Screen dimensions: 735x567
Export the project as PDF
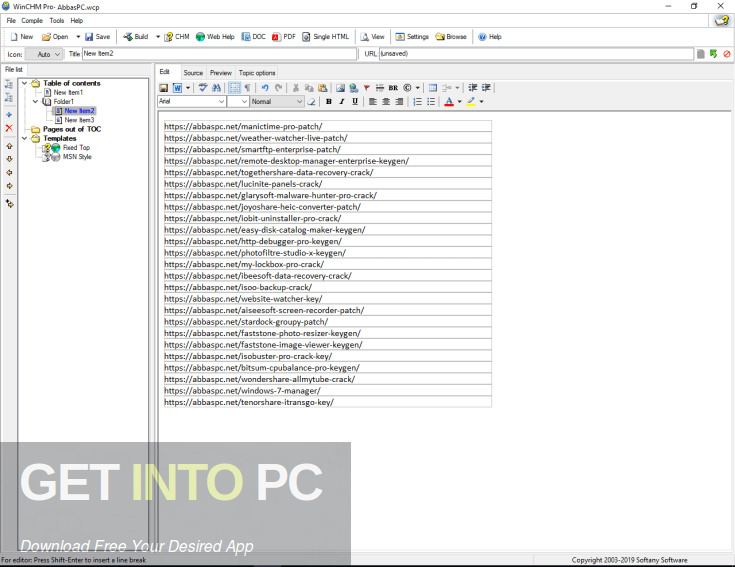point(284,37)
